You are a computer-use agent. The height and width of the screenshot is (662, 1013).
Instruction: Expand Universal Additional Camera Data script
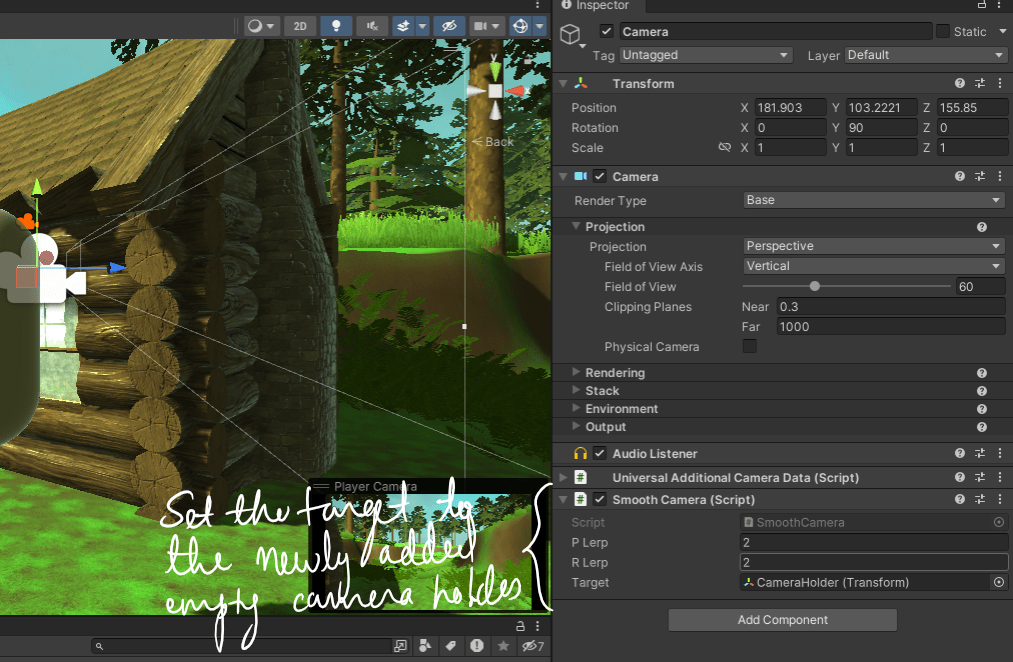coord(563,477)
